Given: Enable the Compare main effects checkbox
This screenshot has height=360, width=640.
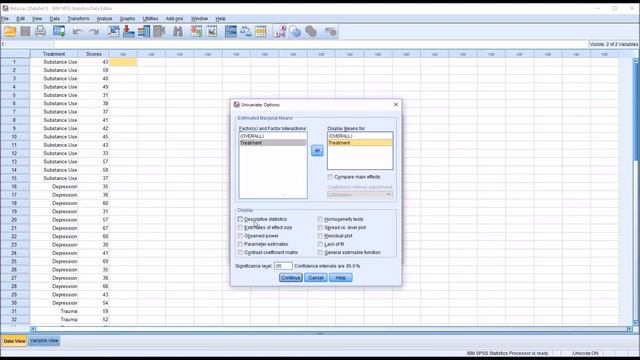Looking at the screenshot, I should [x=330, y=177].
